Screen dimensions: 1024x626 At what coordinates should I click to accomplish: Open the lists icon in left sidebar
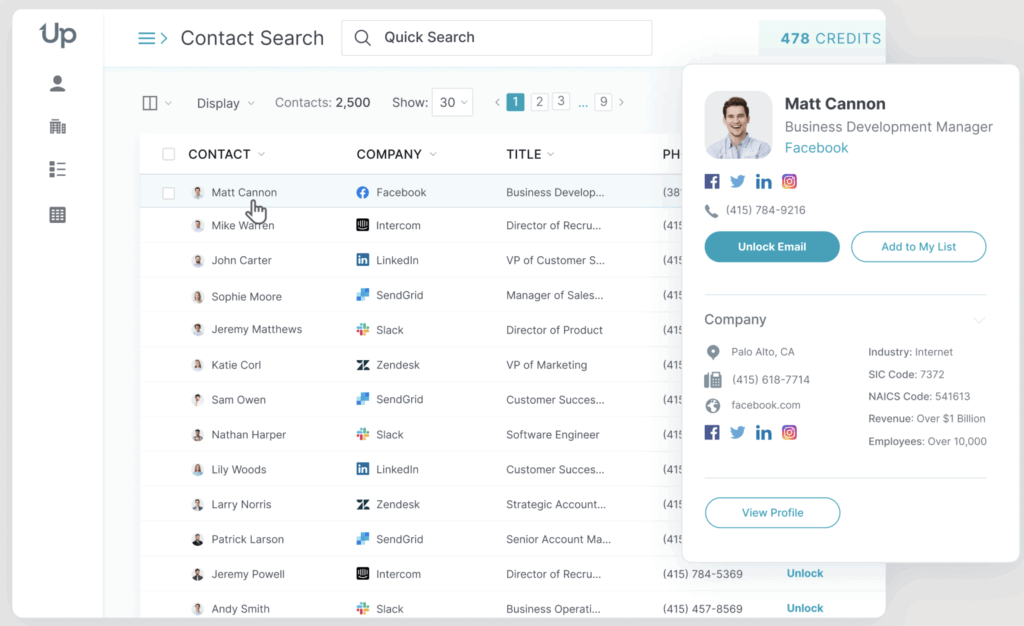tap(58, 169)
